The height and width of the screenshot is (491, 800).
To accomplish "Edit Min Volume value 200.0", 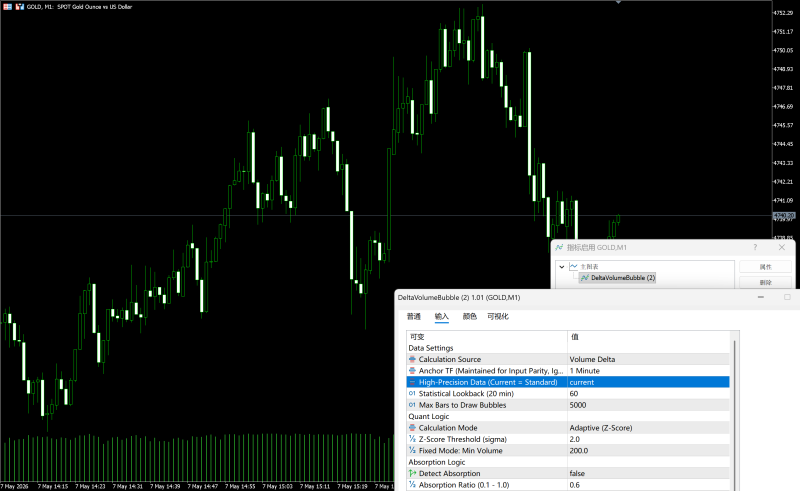I will pos(648,451).
